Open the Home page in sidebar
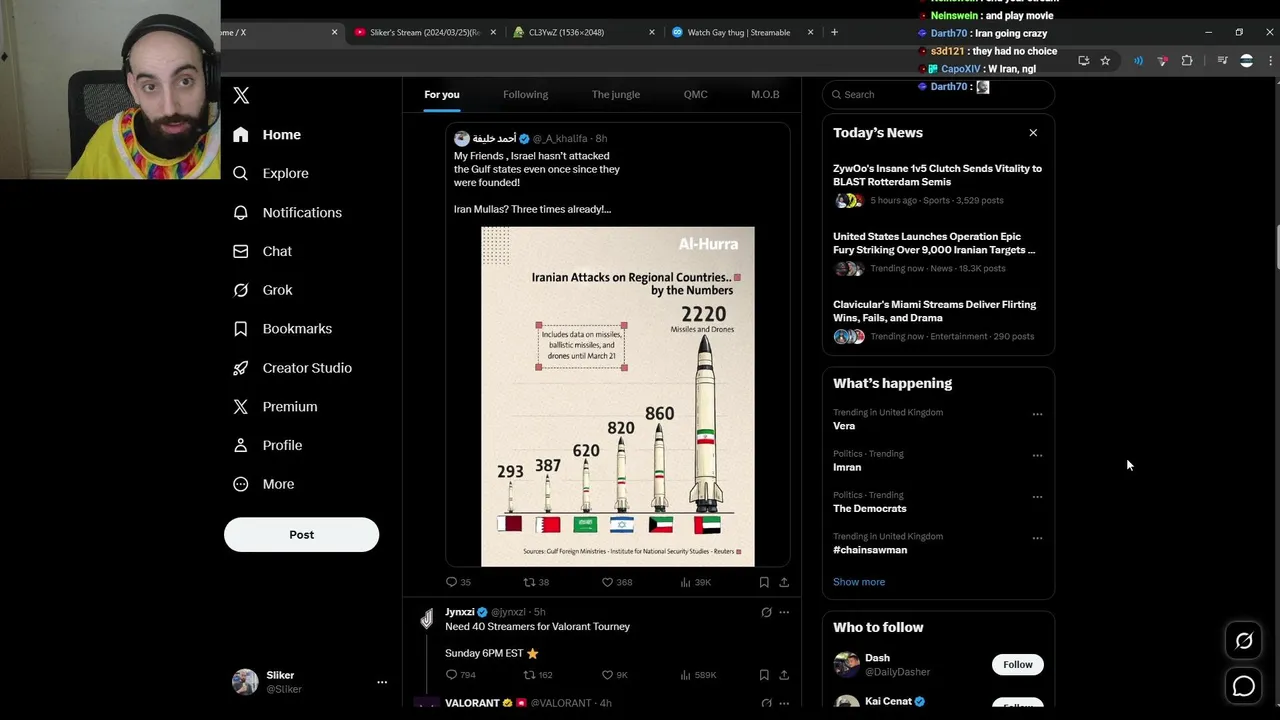The width and height of the screenshot is (1280, 720). click(267, 135)
